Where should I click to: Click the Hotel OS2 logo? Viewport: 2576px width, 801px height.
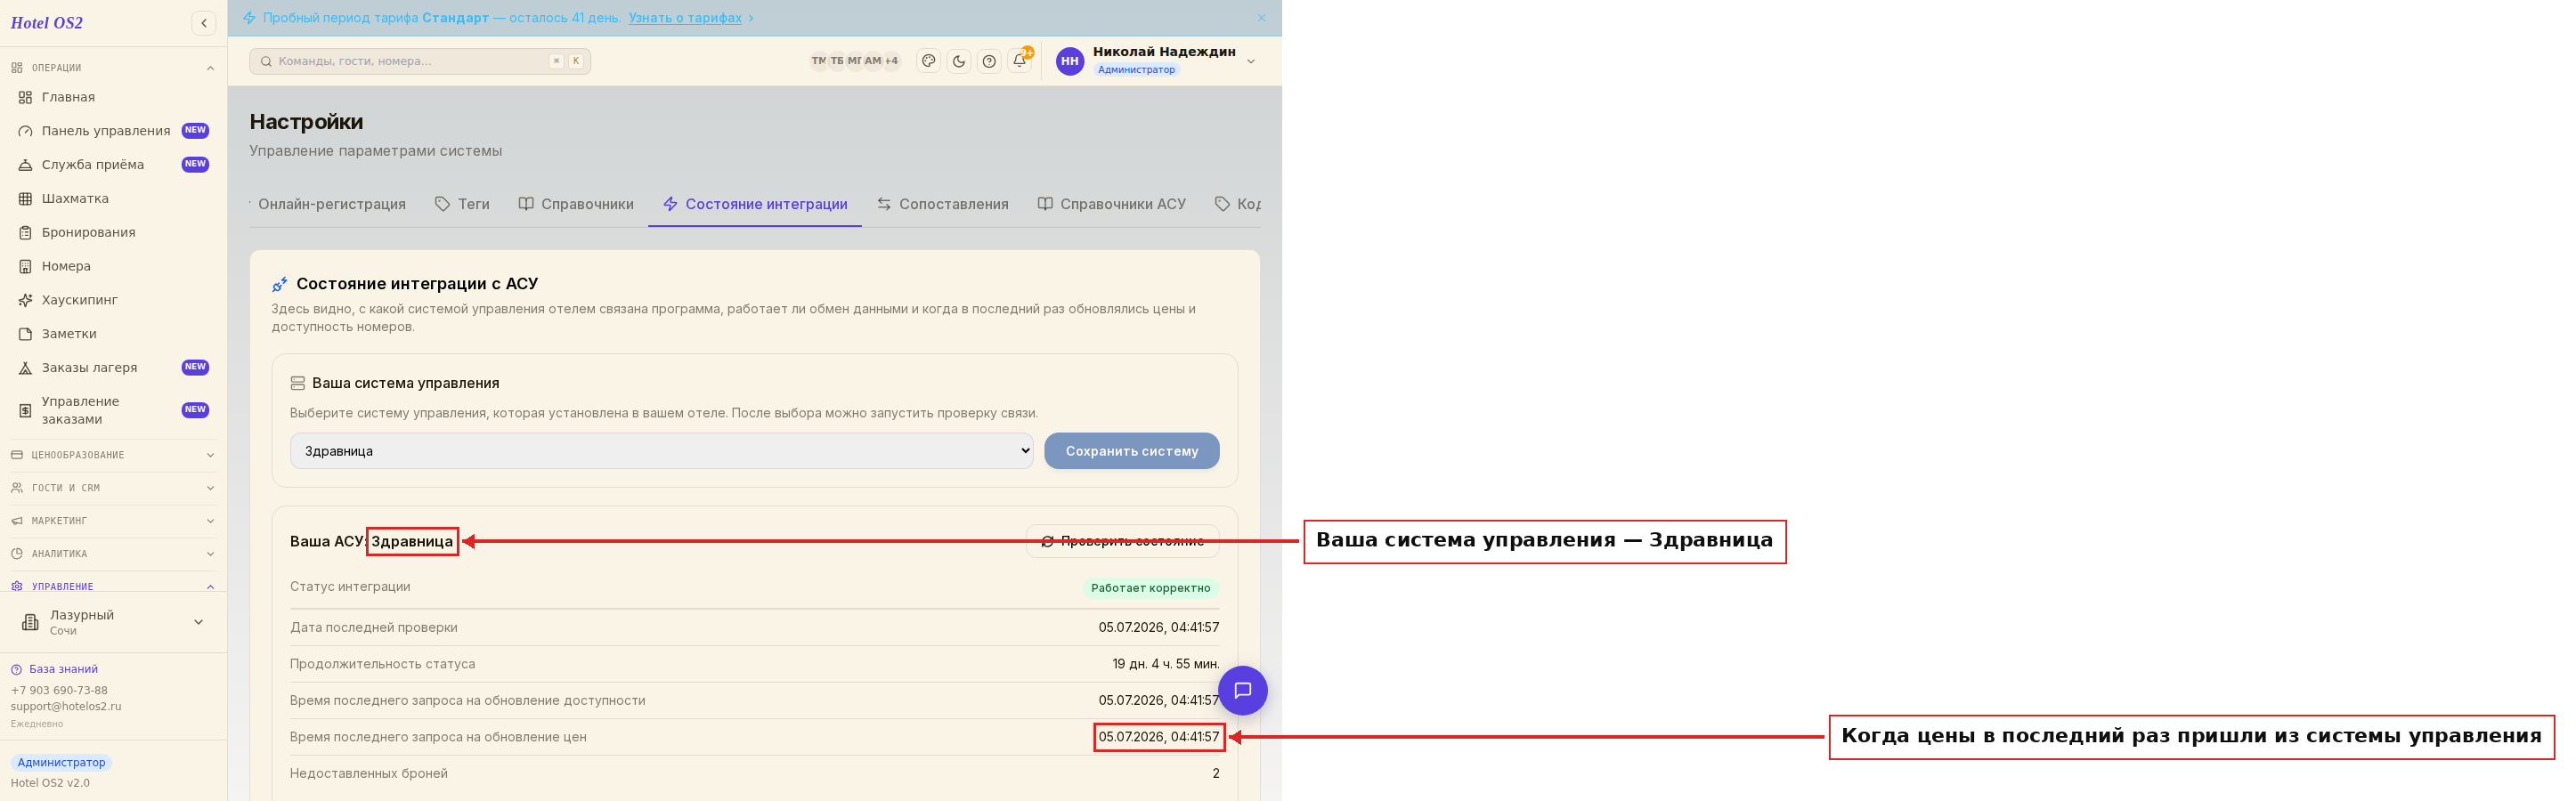coord(47,23)
